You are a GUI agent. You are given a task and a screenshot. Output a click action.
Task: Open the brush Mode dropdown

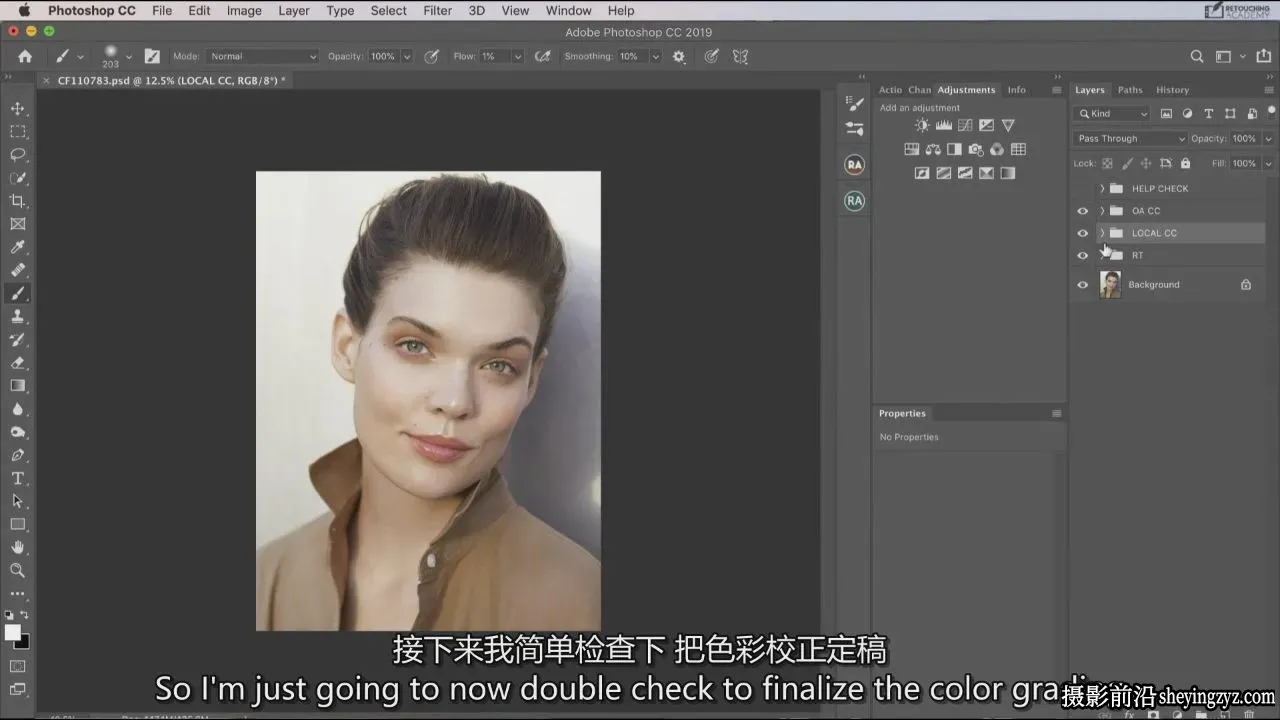click(263, 56)
